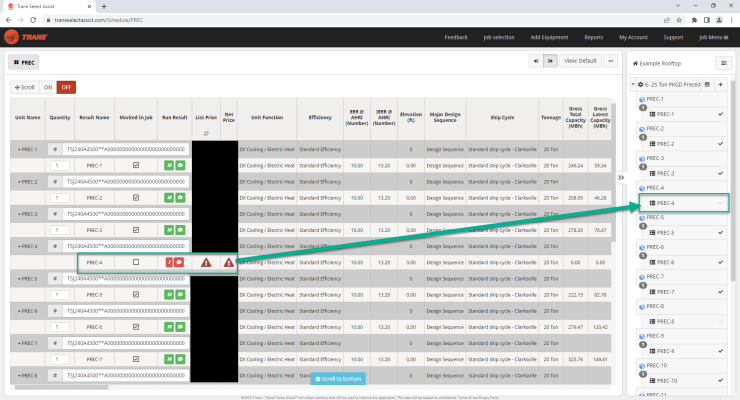Collapse the 6-25 Ton PKGD Preced tree node

(633, 84)
